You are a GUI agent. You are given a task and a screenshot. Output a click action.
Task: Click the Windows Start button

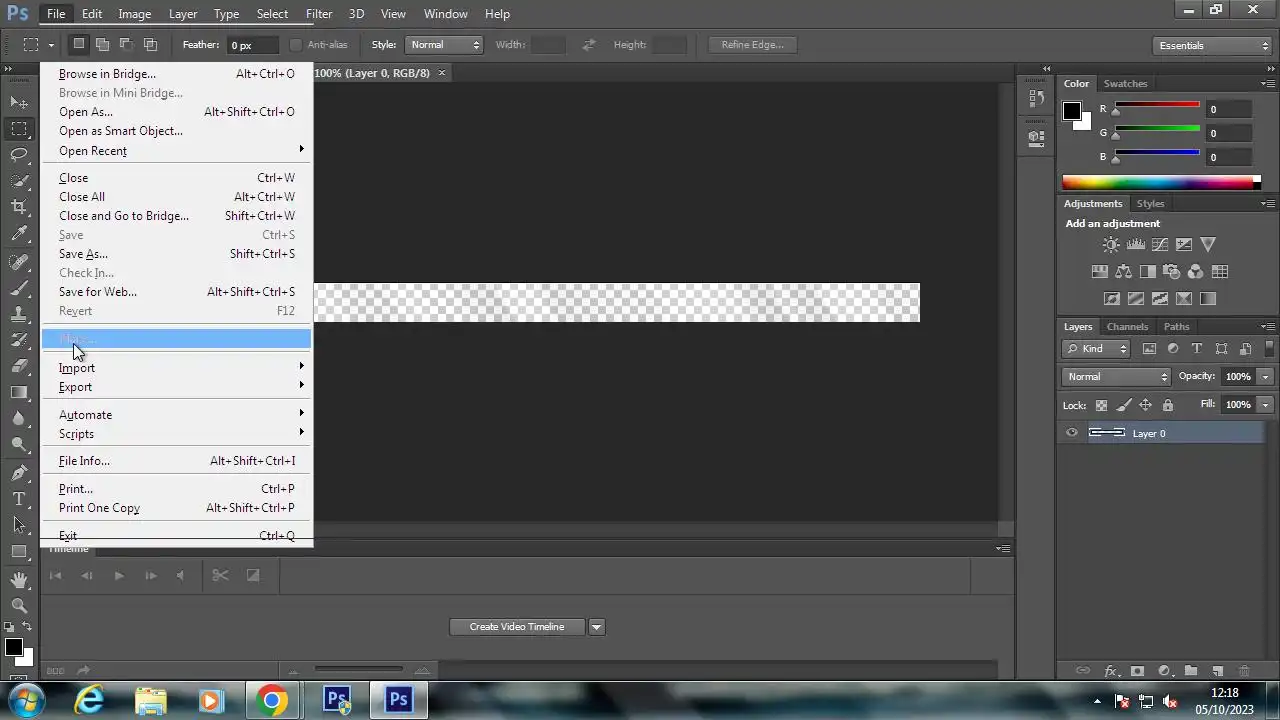pyautogui.click(x=25, y=700)
